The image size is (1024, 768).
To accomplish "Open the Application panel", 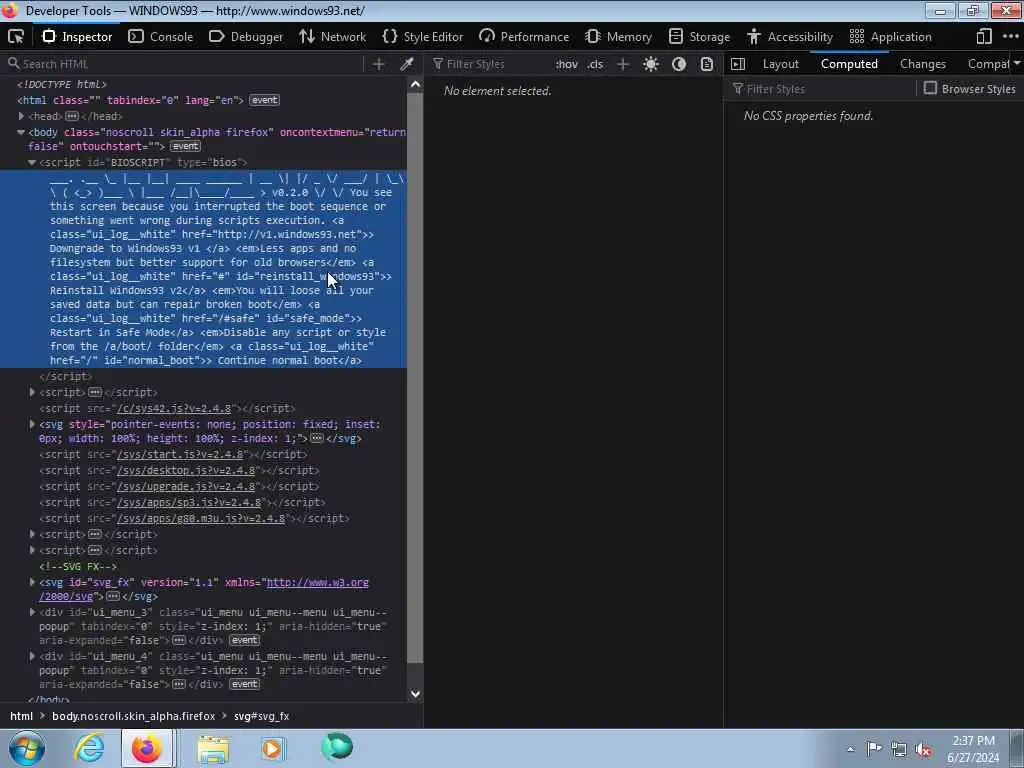I will coord(890,37).
